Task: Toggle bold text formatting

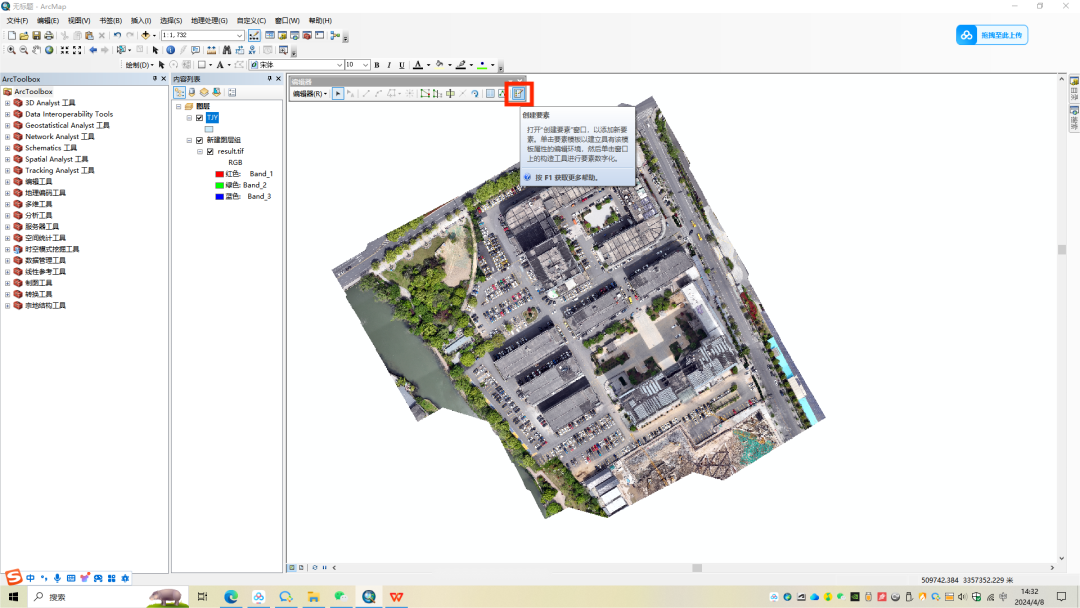Action: 377,65
